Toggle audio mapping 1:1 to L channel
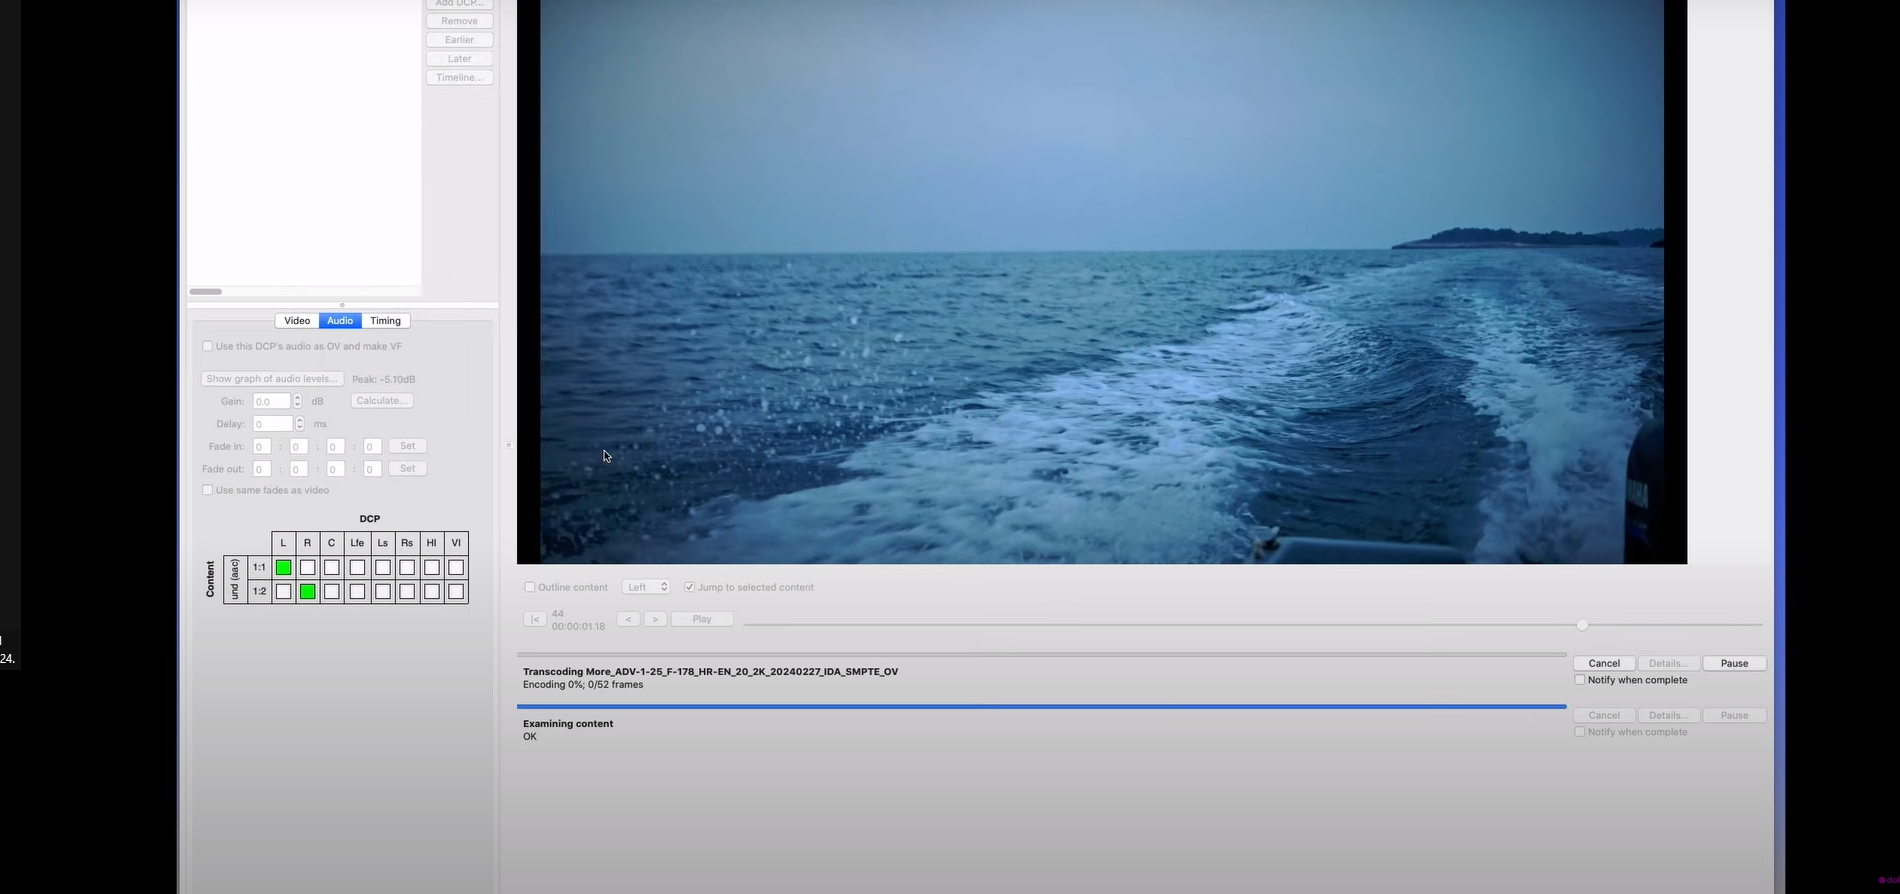This screenshot has width=1900, height=894. point(283,567)
